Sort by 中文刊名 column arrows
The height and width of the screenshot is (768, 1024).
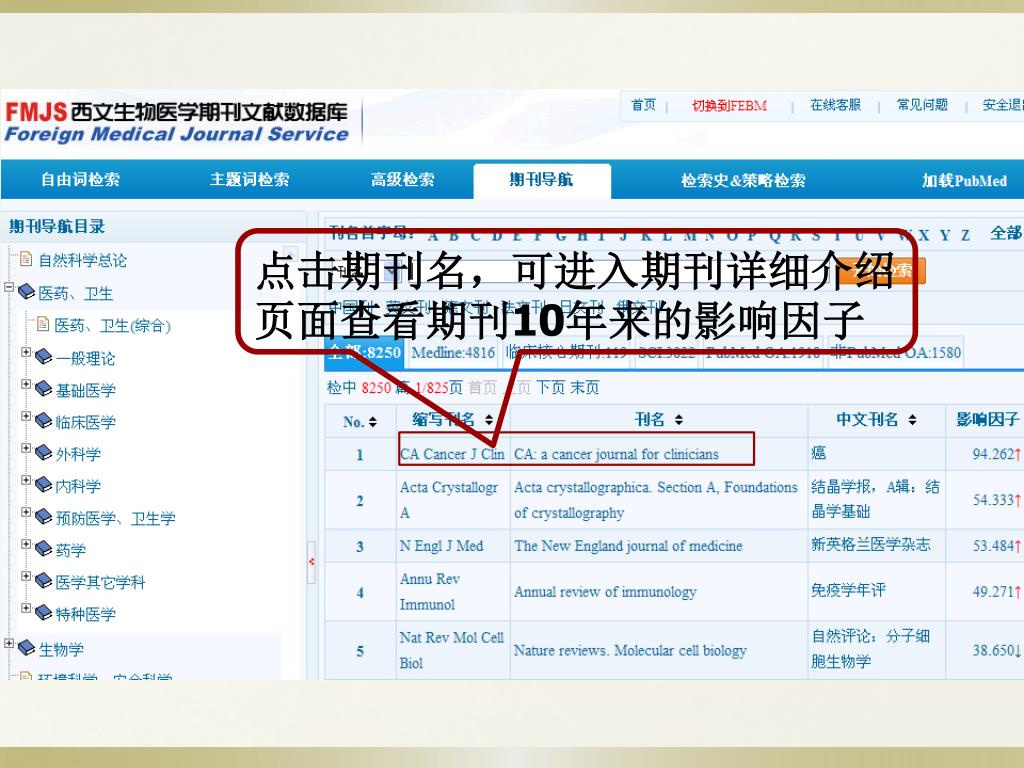point(912,420)
